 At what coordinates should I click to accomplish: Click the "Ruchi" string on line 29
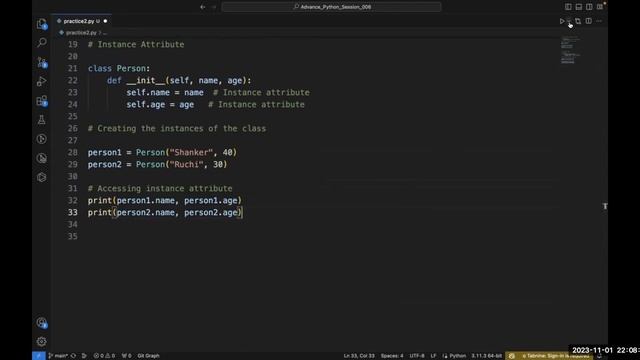(187, 164)
